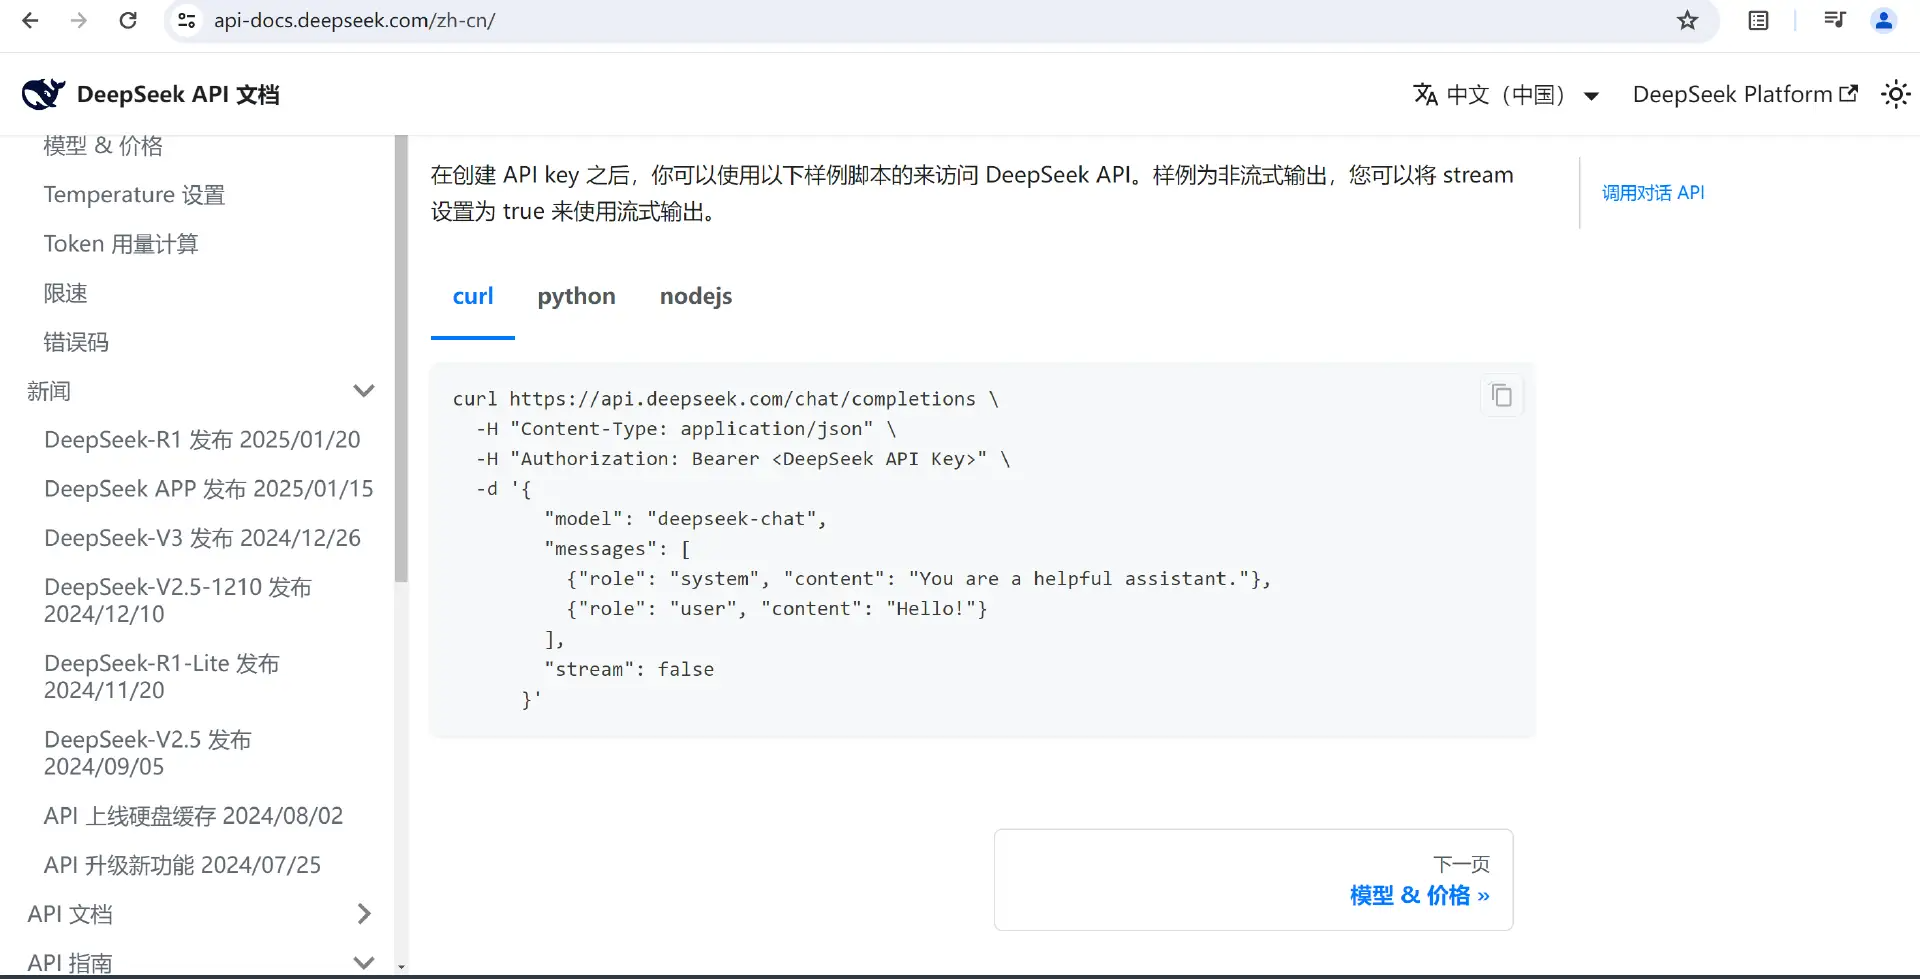Click the 新闻 sidebar category label
Image resolution: width=1920 pixels, height=979 pixels.
tap(49, 391)
